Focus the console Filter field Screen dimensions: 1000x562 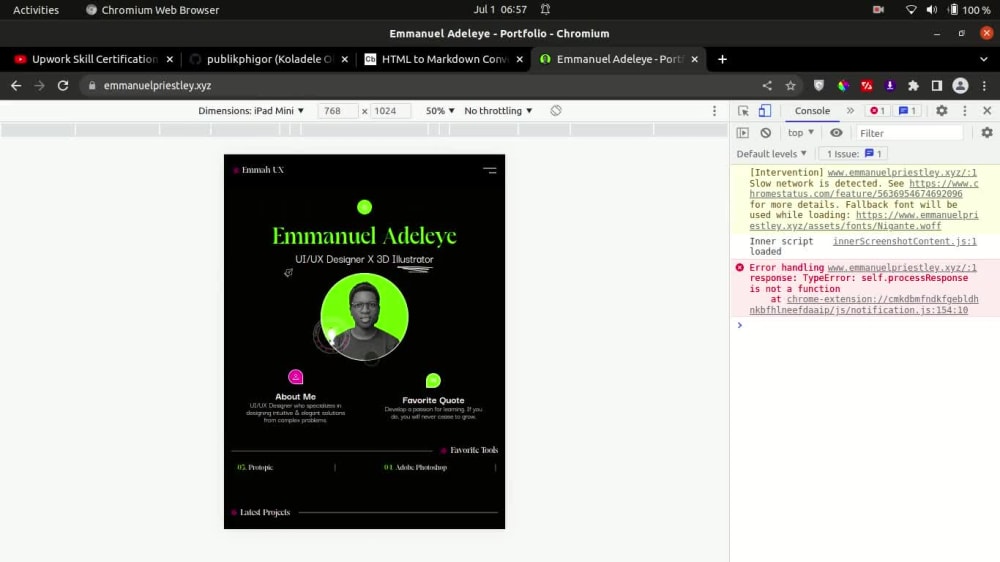pos(908,133)
